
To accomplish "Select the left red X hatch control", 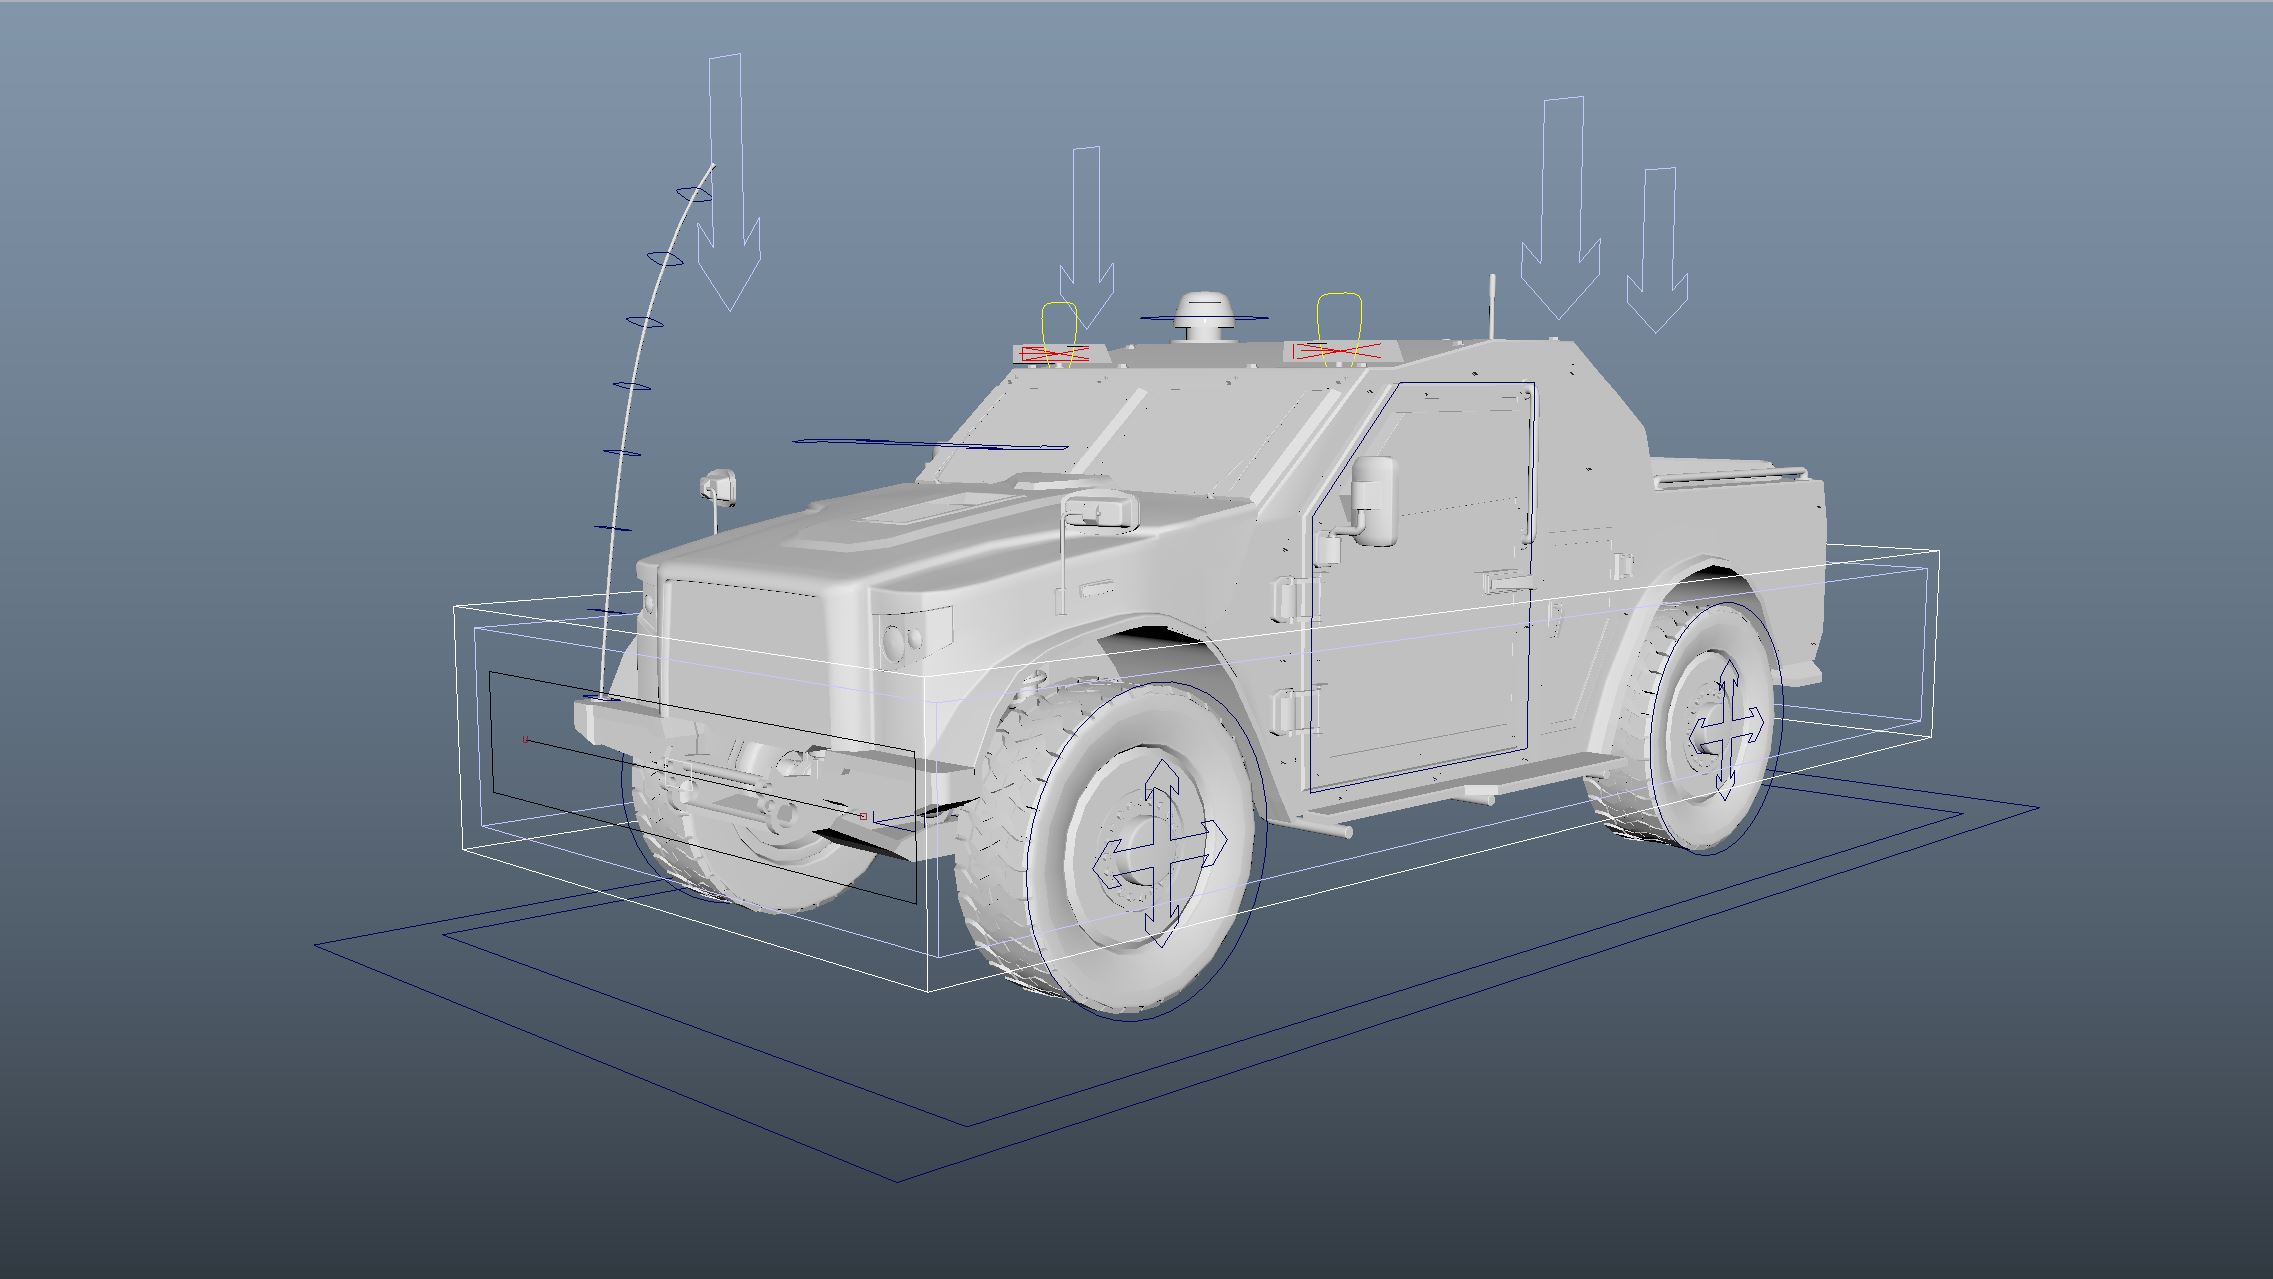I will 1053,353.
